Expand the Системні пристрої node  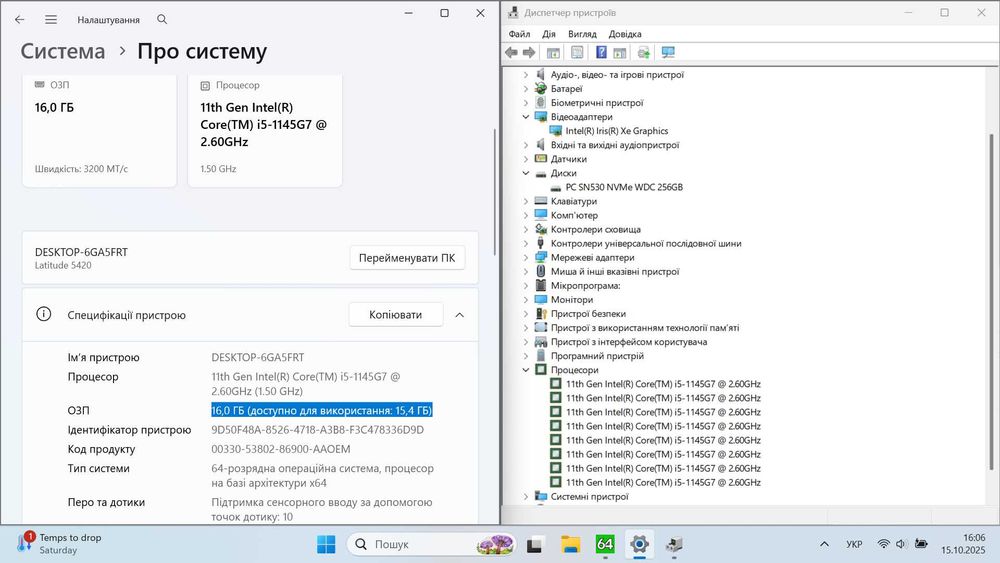(526, 496)
